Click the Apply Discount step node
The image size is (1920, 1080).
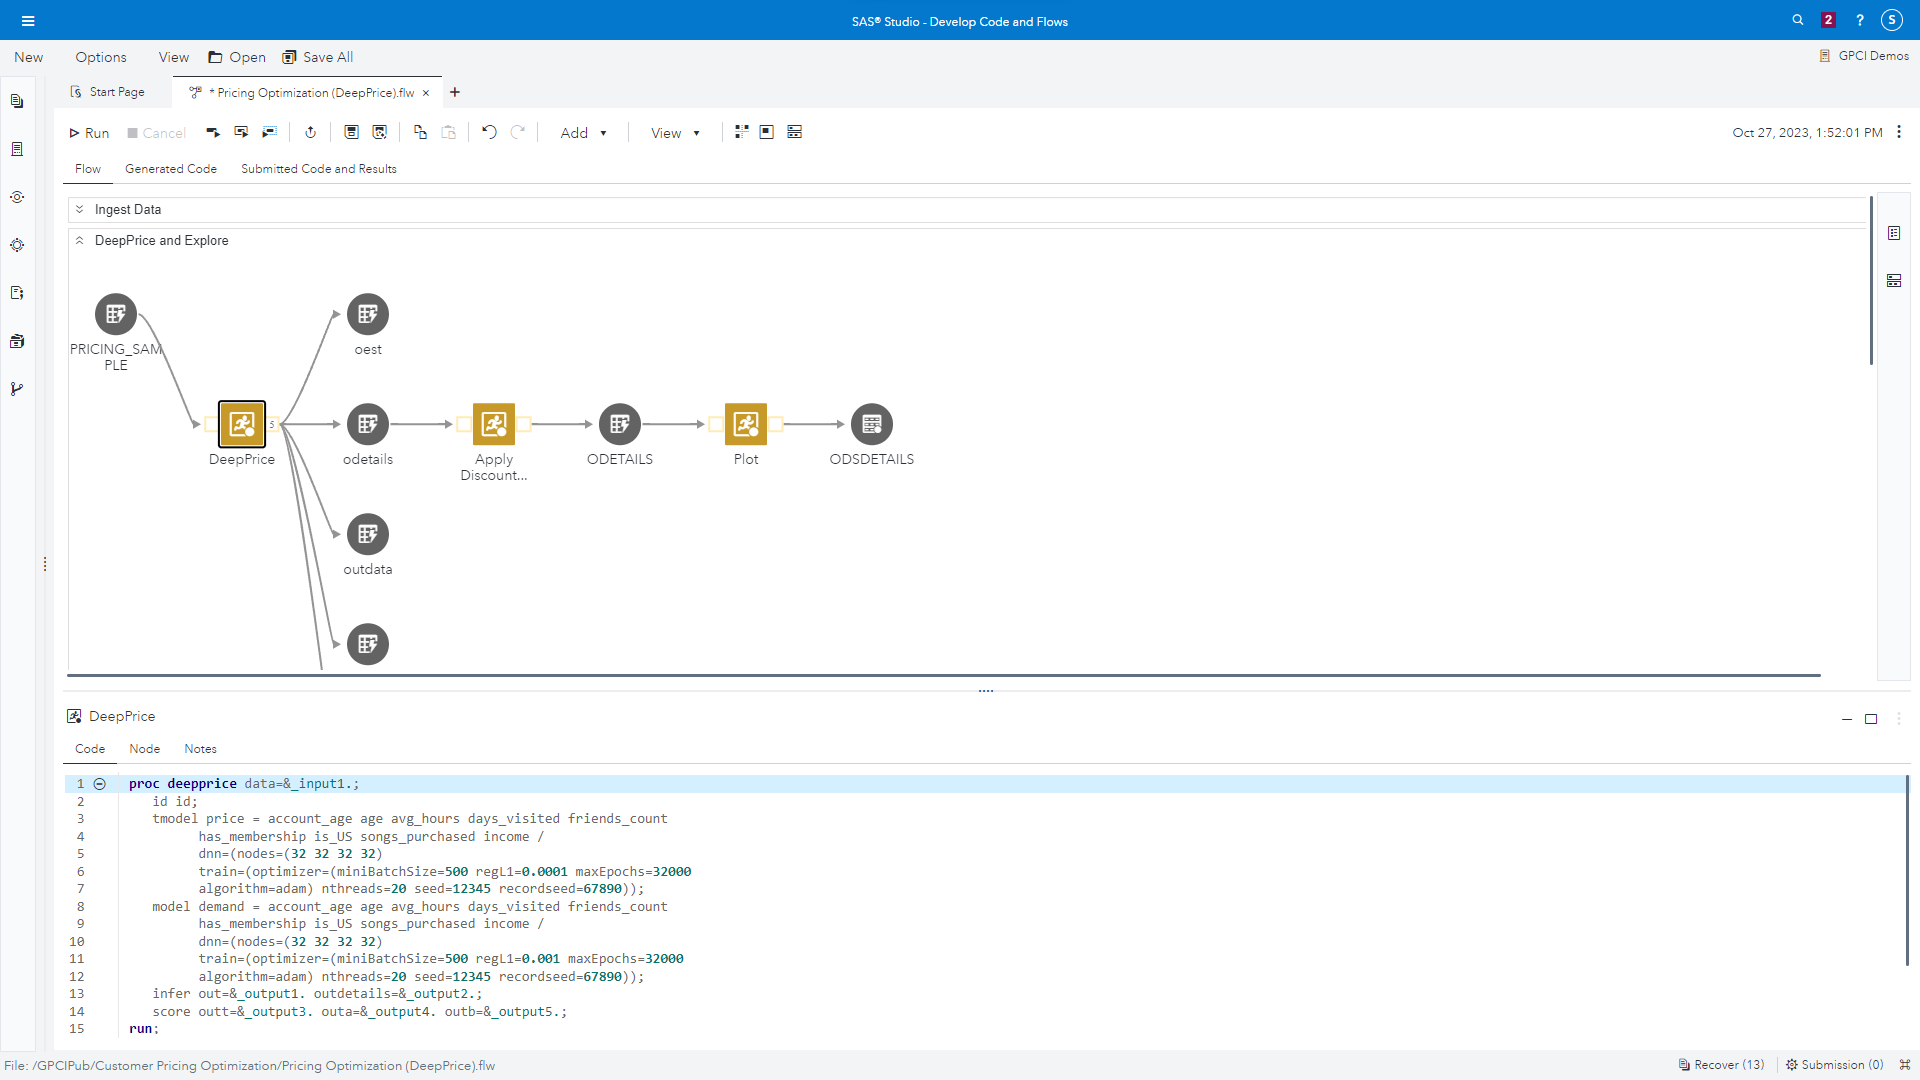pyautogui.click(x=494, y=424)
